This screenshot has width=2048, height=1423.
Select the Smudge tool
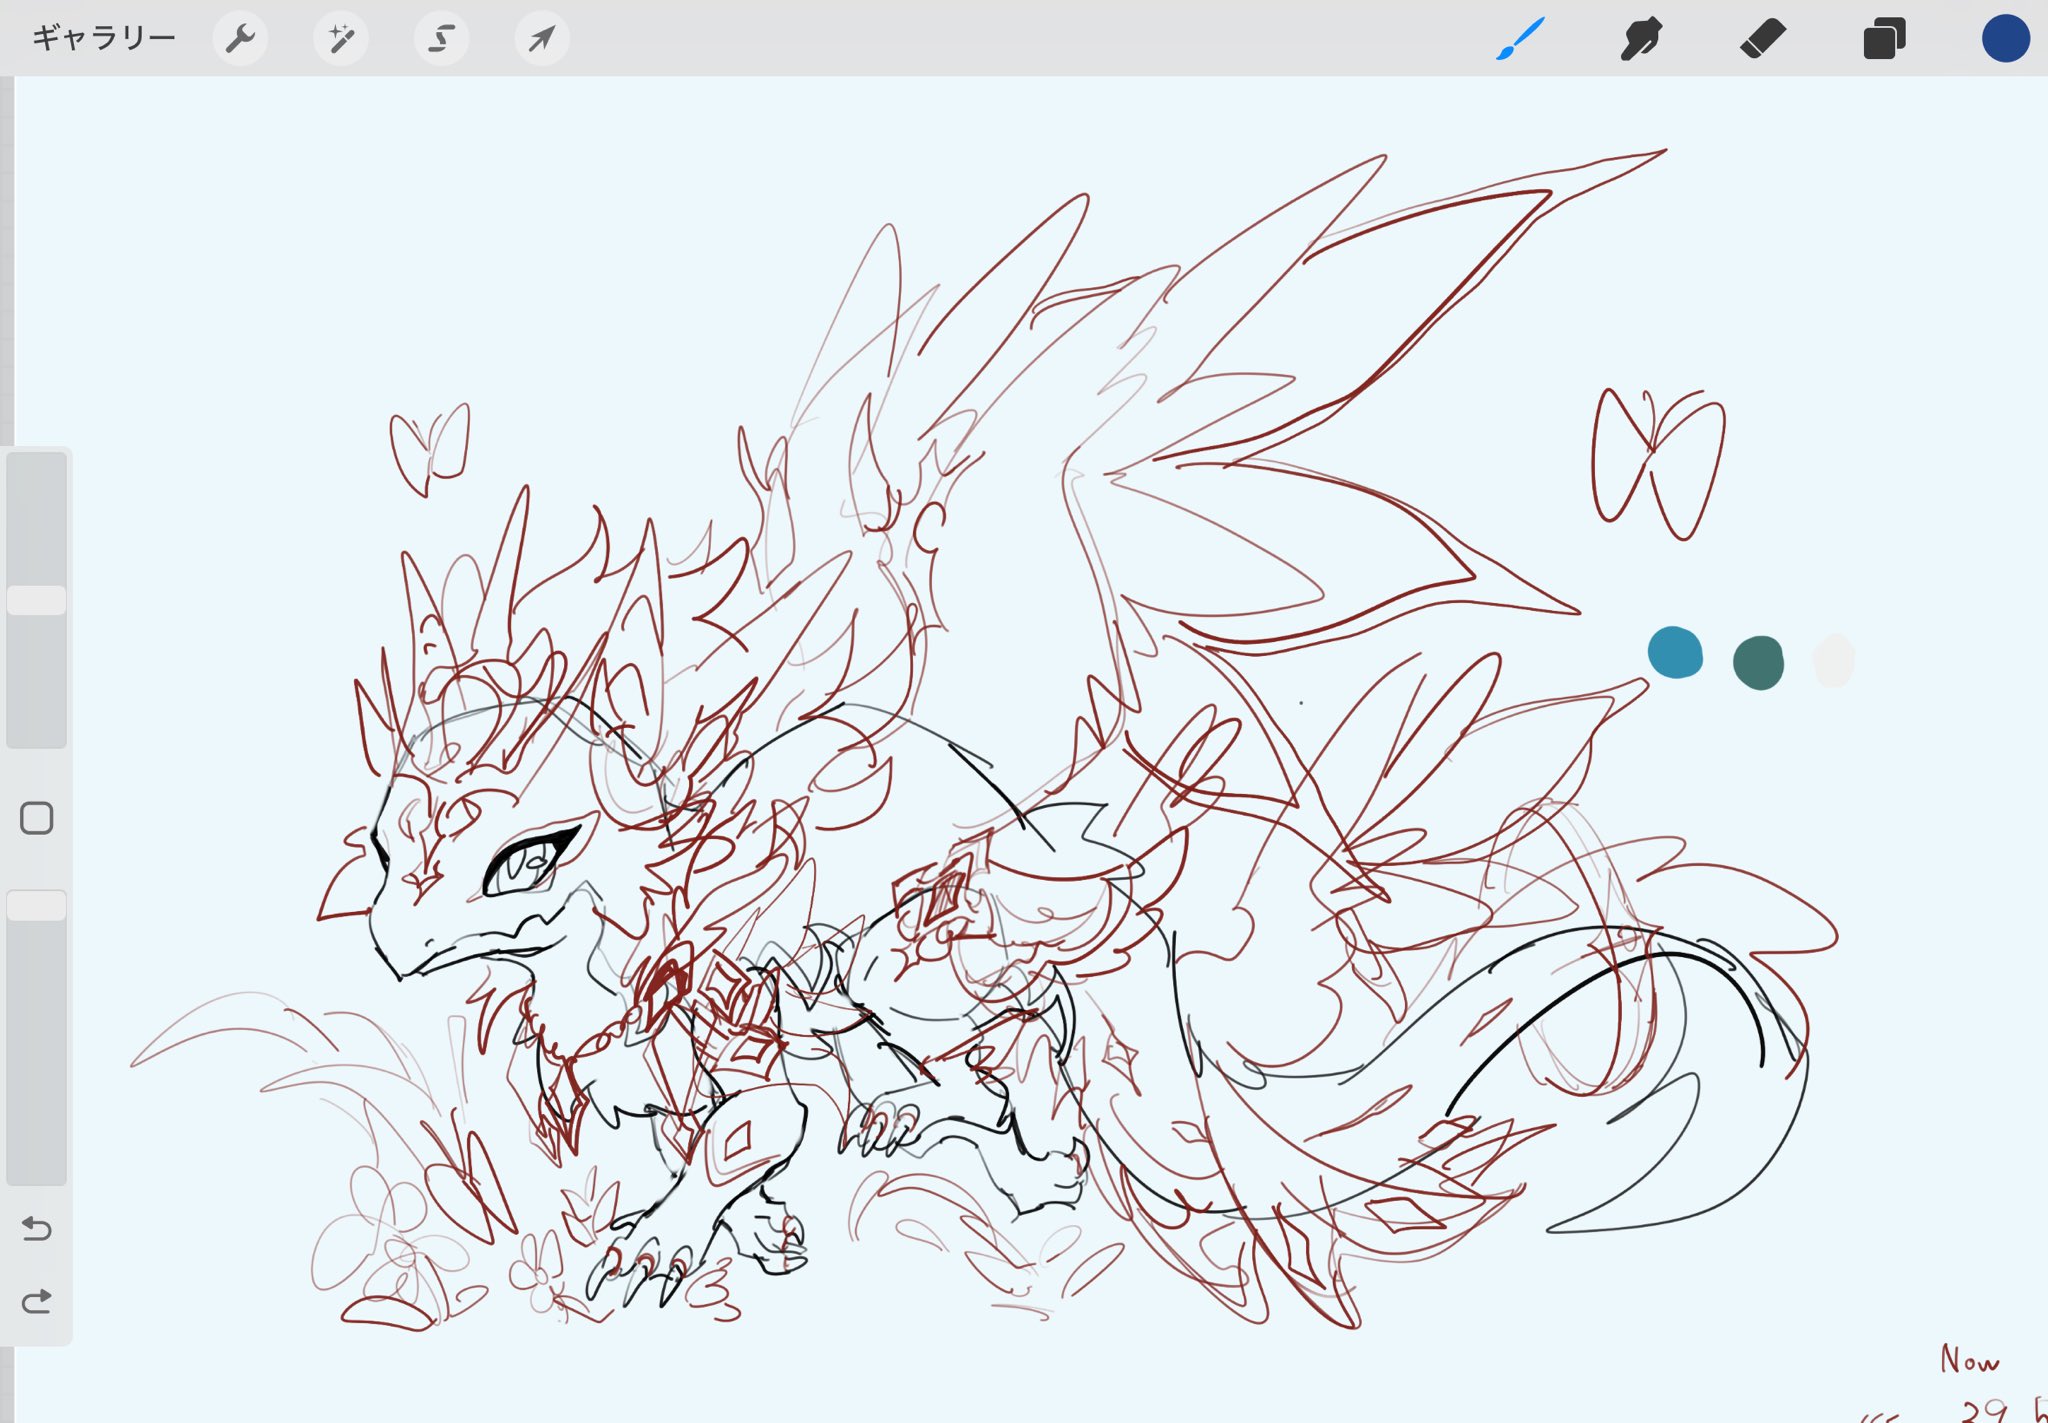click(x=1641, y=39)
